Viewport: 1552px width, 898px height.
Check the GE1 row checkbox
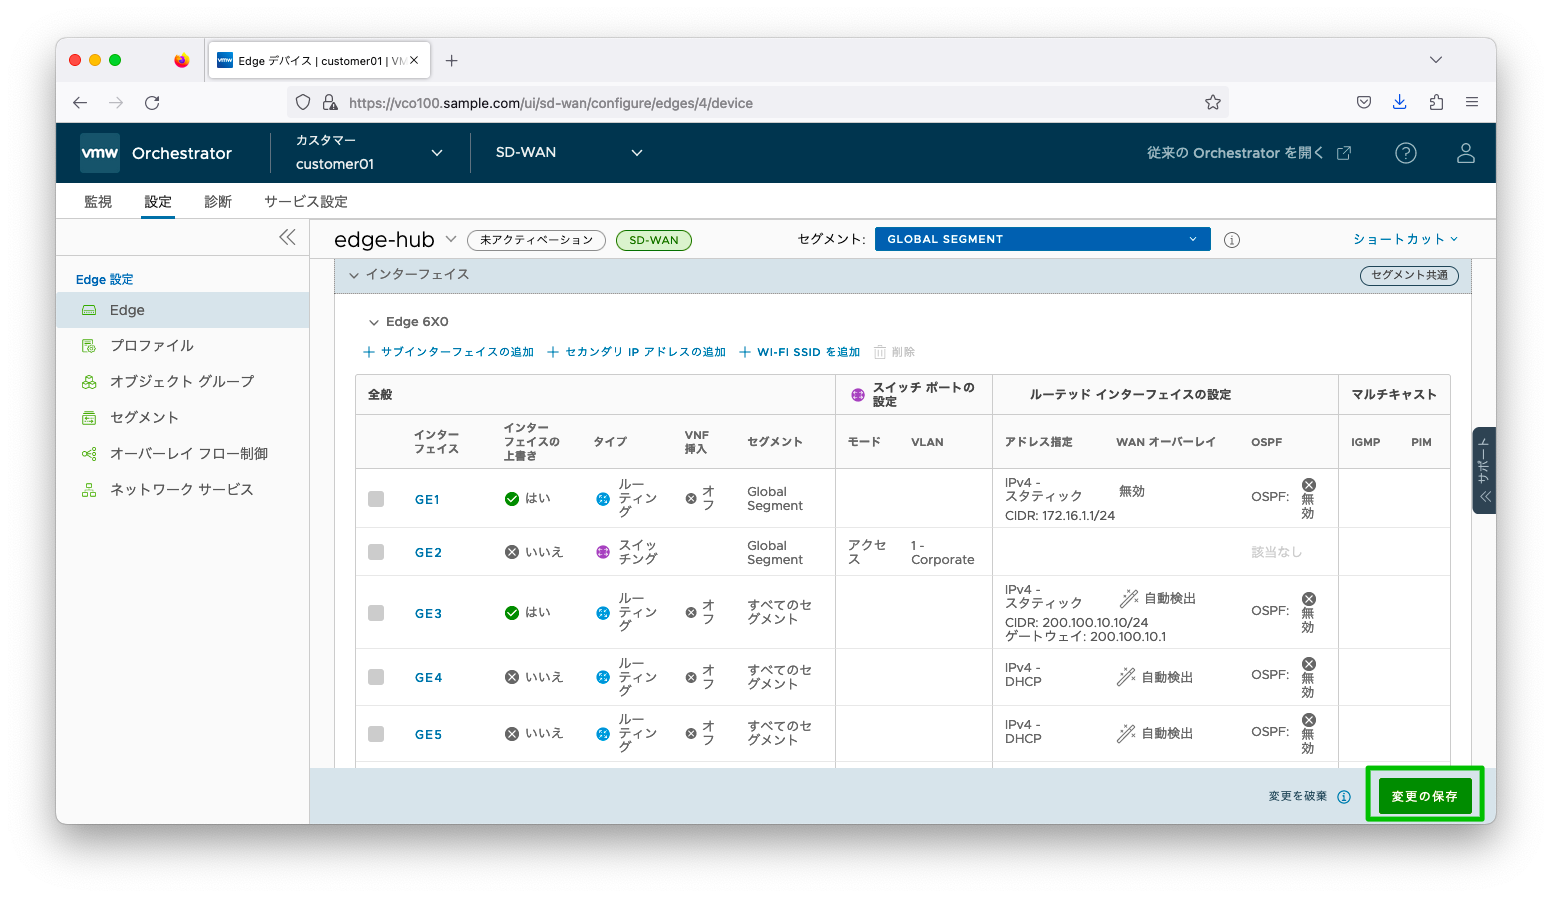coord(376,499)
